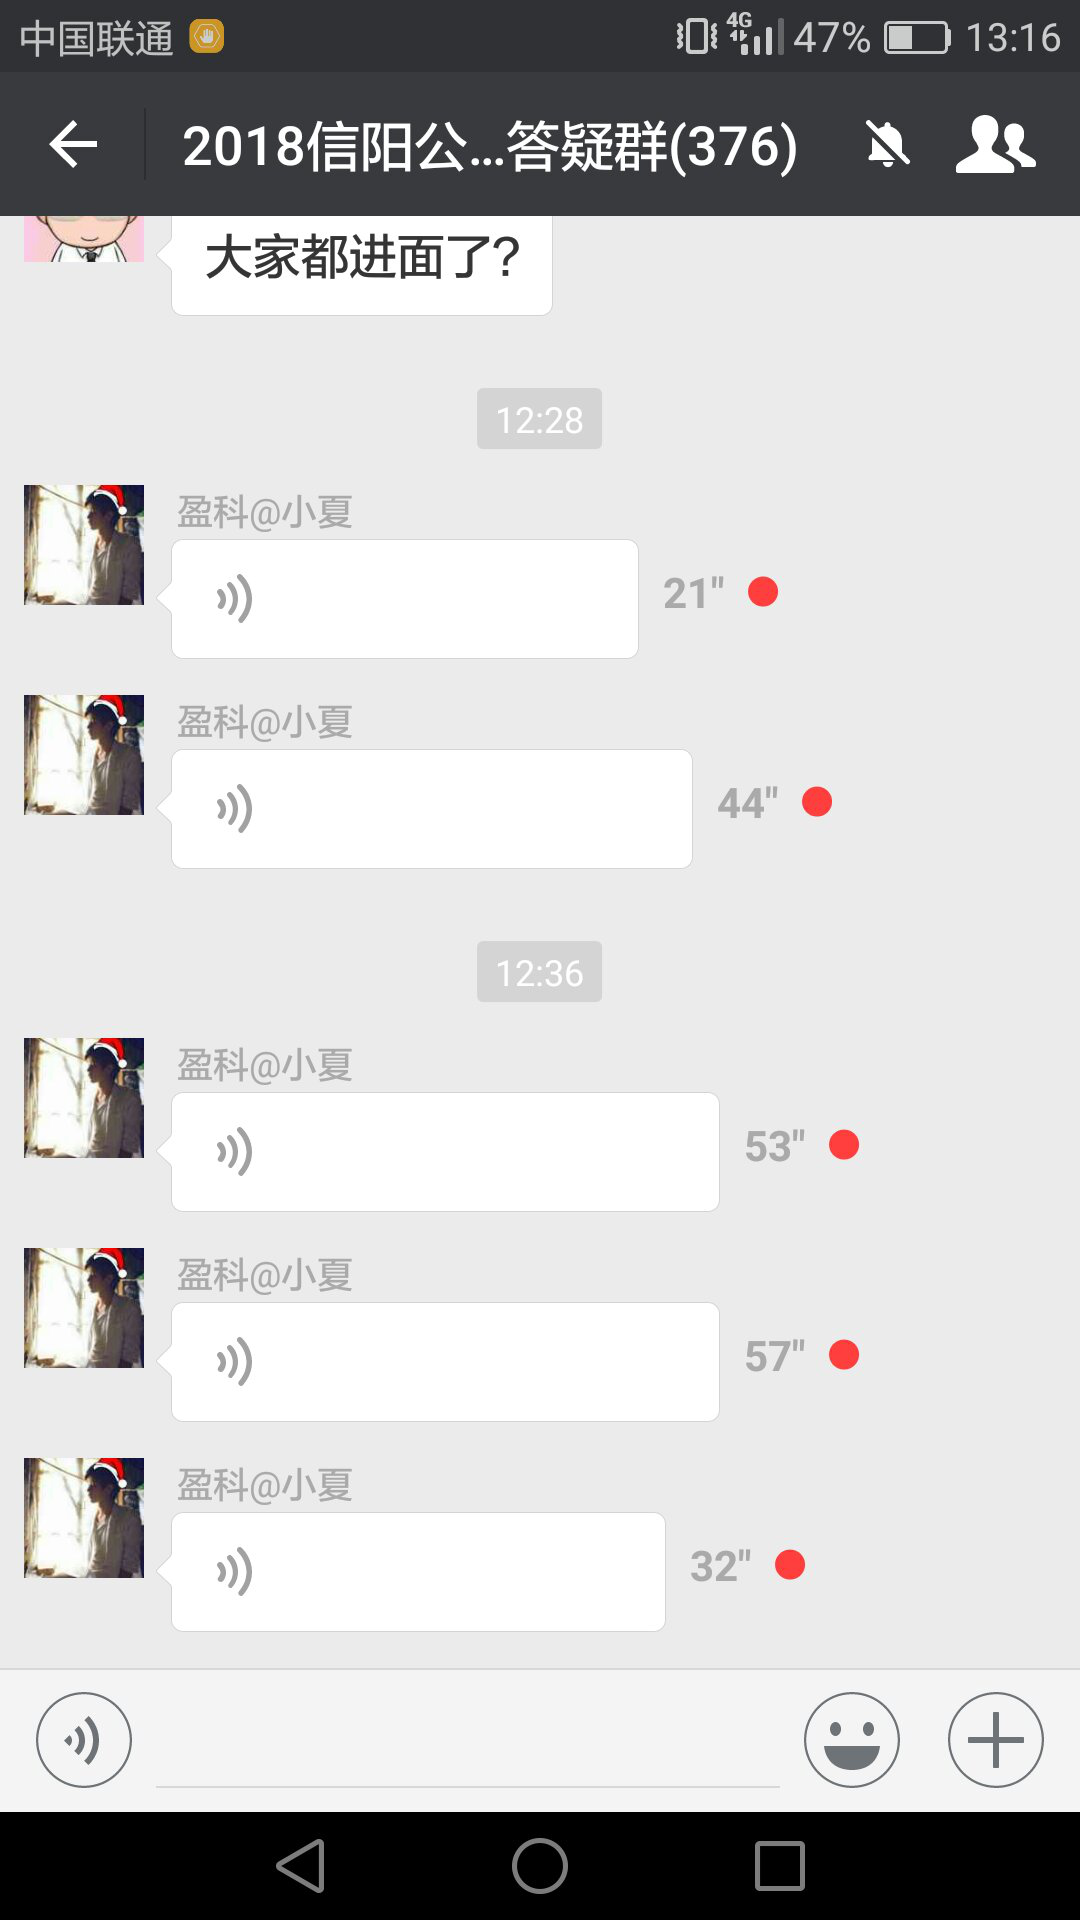The width and height of the screenshot is (1080, 1920).
Task: Play the 21-second voice message
Action: [404, 599]
